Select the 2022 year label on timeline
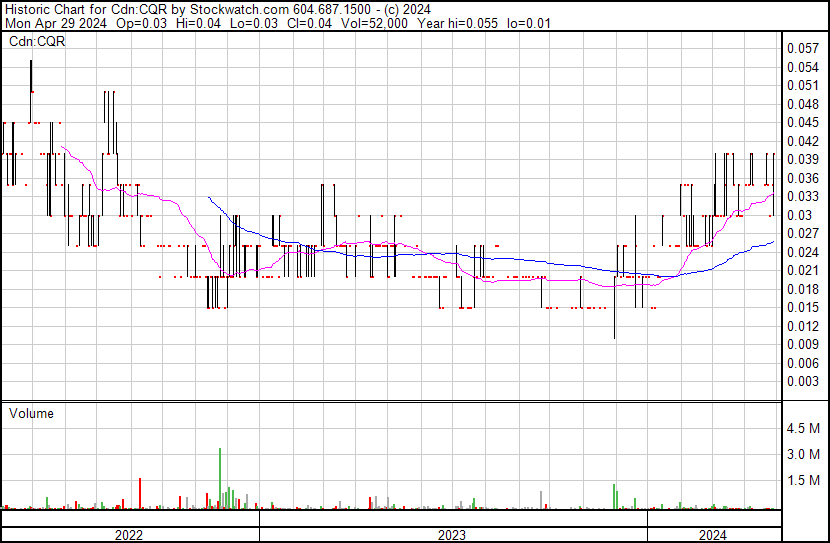 point(129,535)
